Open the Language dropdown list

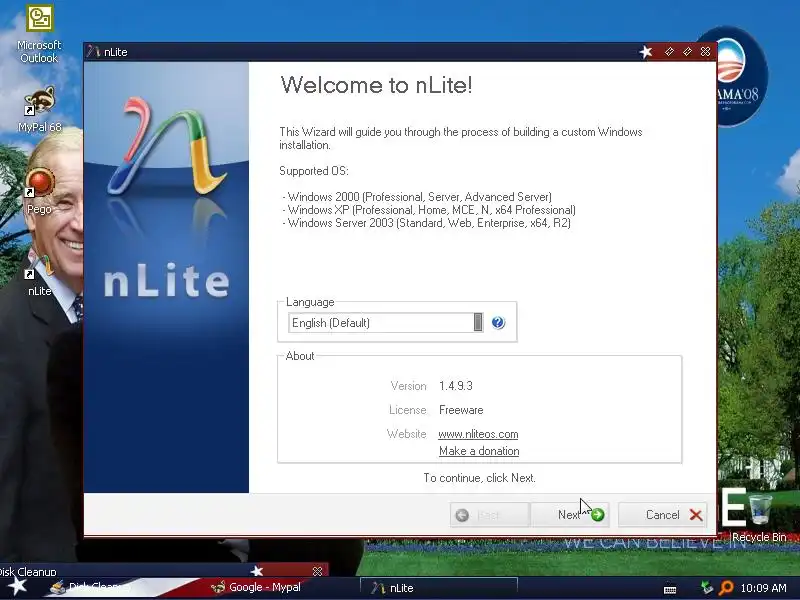coord(386,322)
